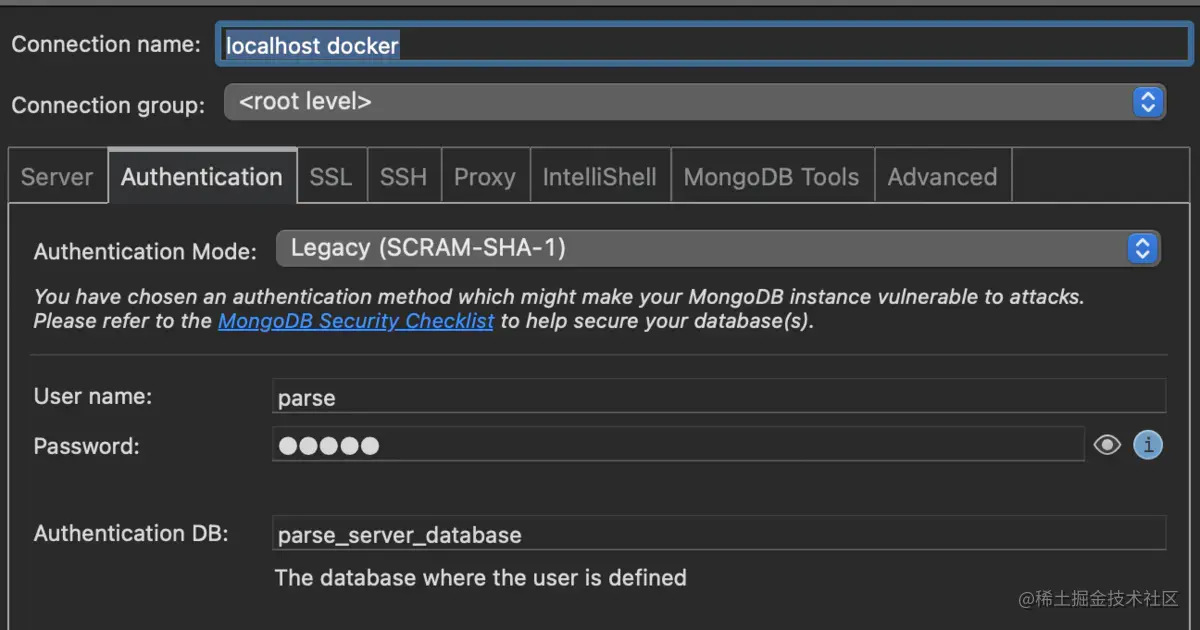Select the Authentication tab
1200x630 pixels.
tap(201, 177)
